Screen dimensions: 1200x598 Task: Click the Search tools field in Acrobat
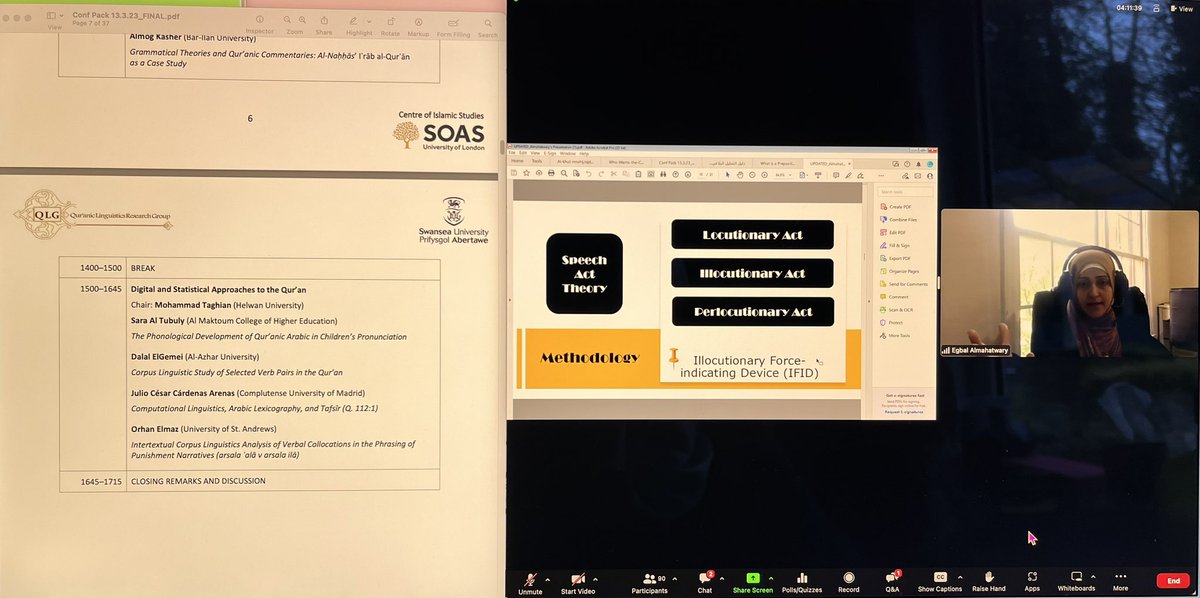click(905, 190)
